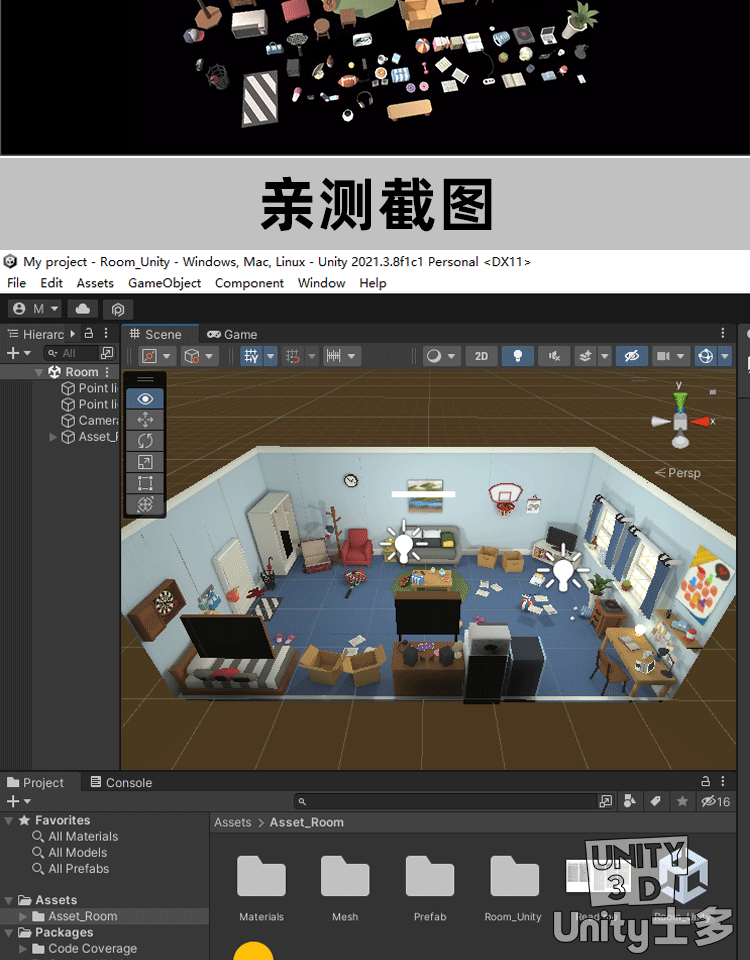Click Assets in the breadcrumb path
Screen dimensions: 750x960
pyautogui.click(x=232, y=822)
